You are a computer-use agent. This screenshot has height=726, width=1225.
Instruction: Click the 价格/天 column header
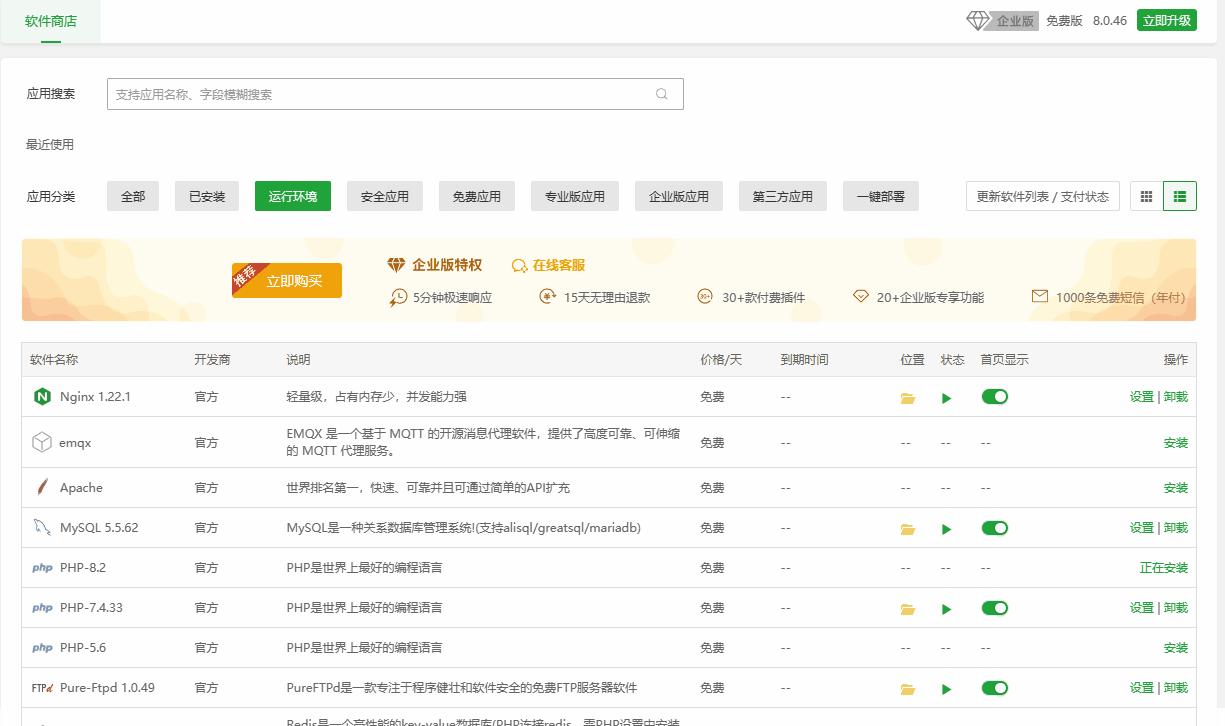click(x=721, y=360)
